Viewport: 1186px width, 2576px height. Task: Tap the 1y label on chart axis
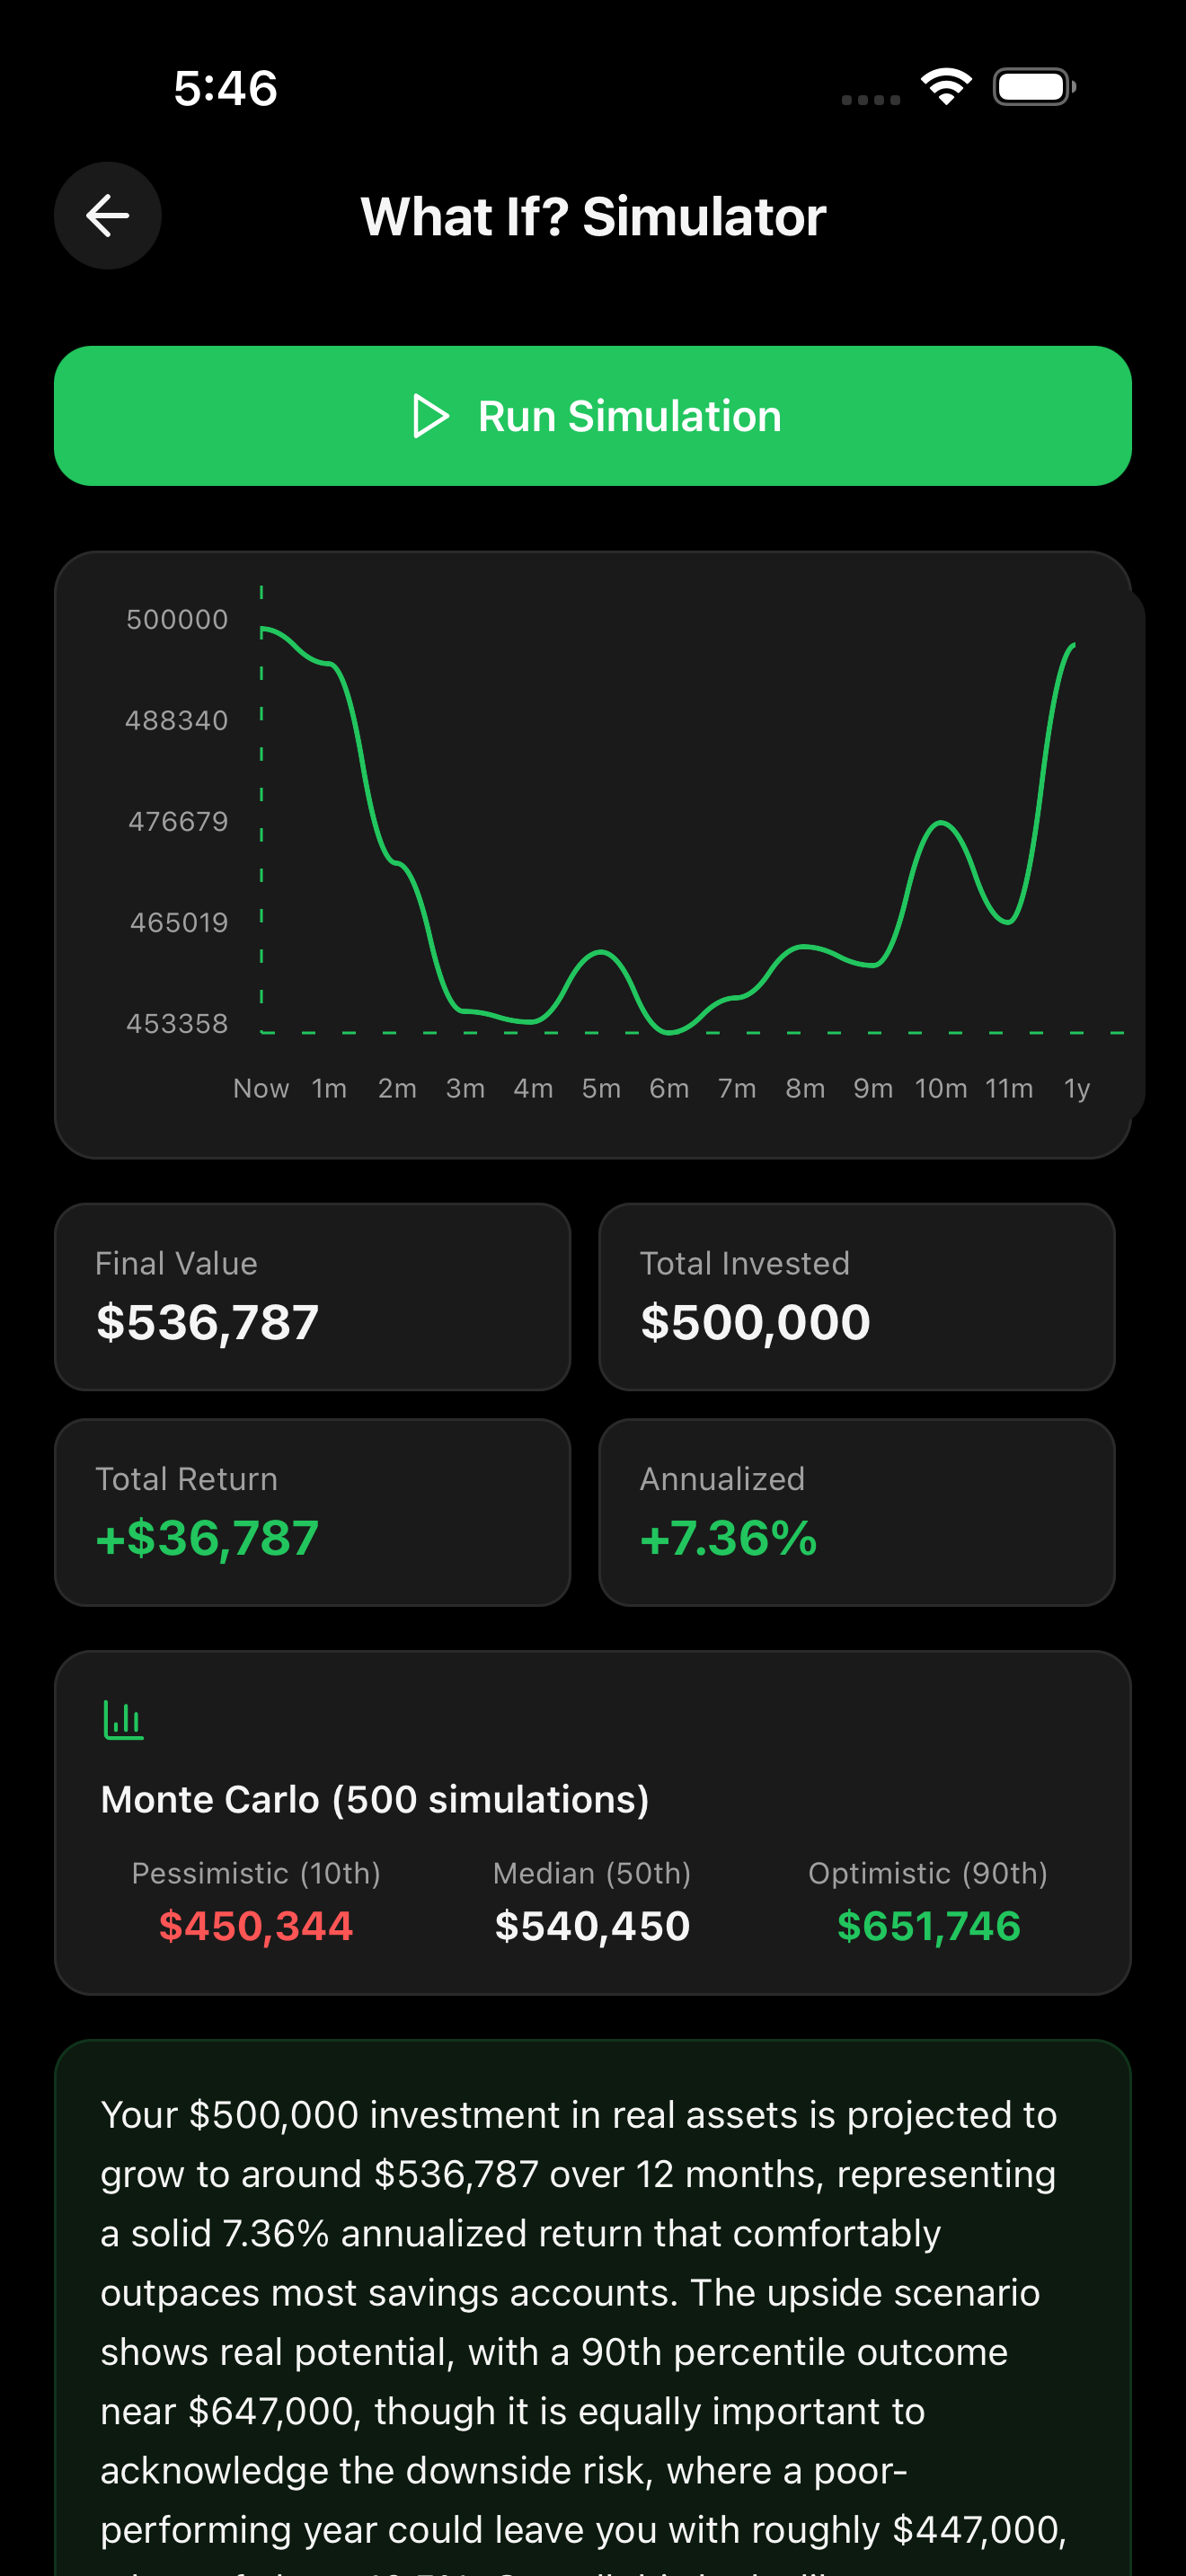(1076, 1088)
